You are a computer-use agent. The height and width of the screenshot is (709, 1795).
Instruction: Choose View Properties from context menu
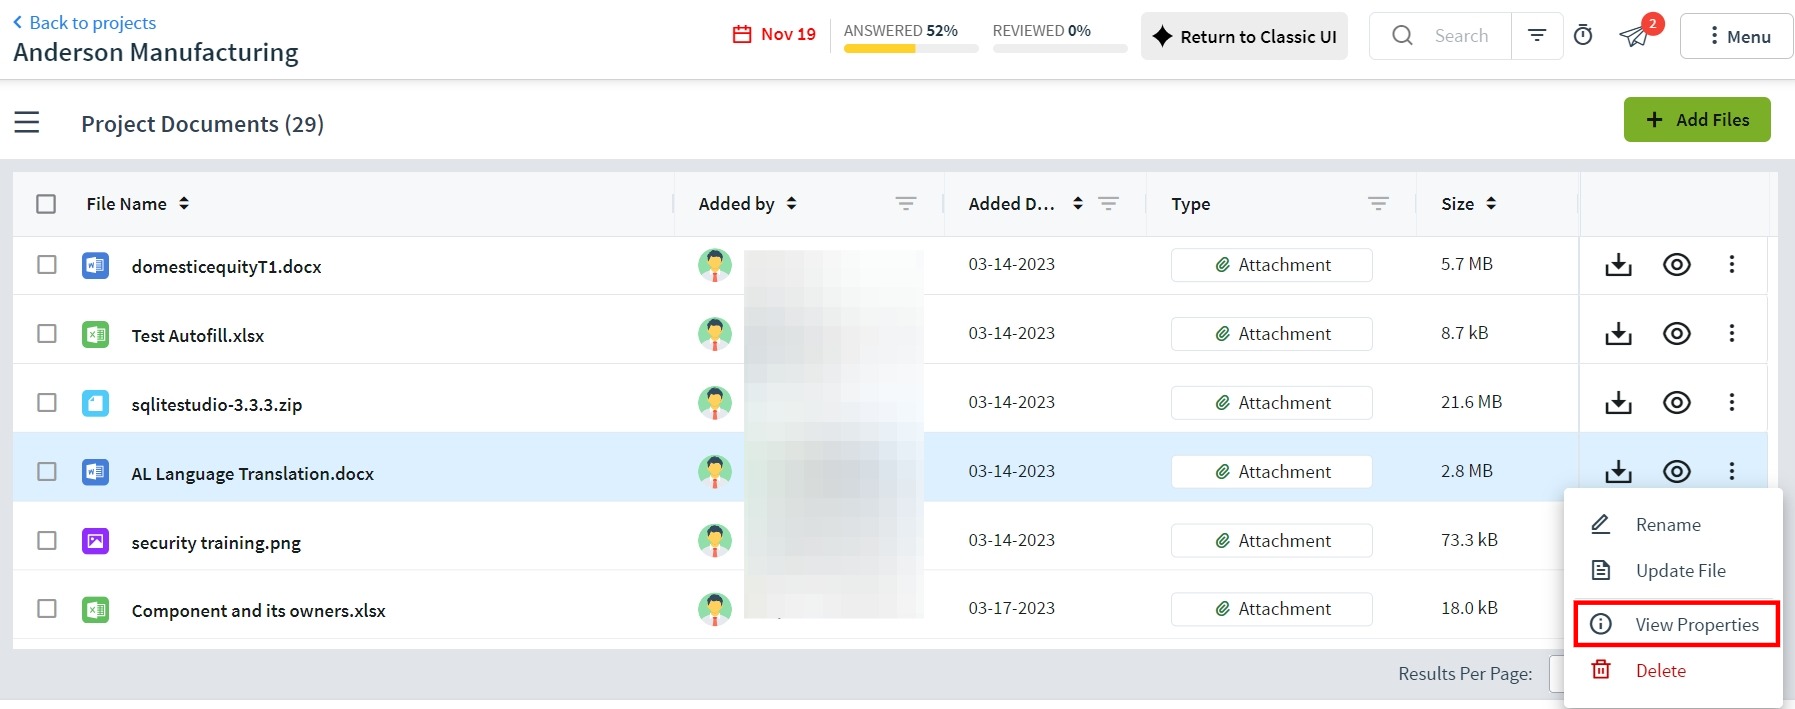click(x=1677, y=624)
